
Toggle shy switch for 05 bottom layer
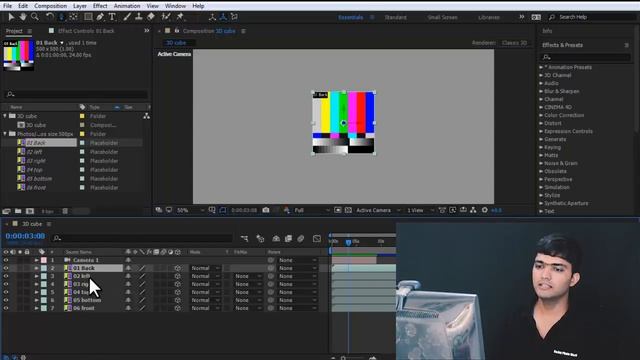[x=128, y=300]
